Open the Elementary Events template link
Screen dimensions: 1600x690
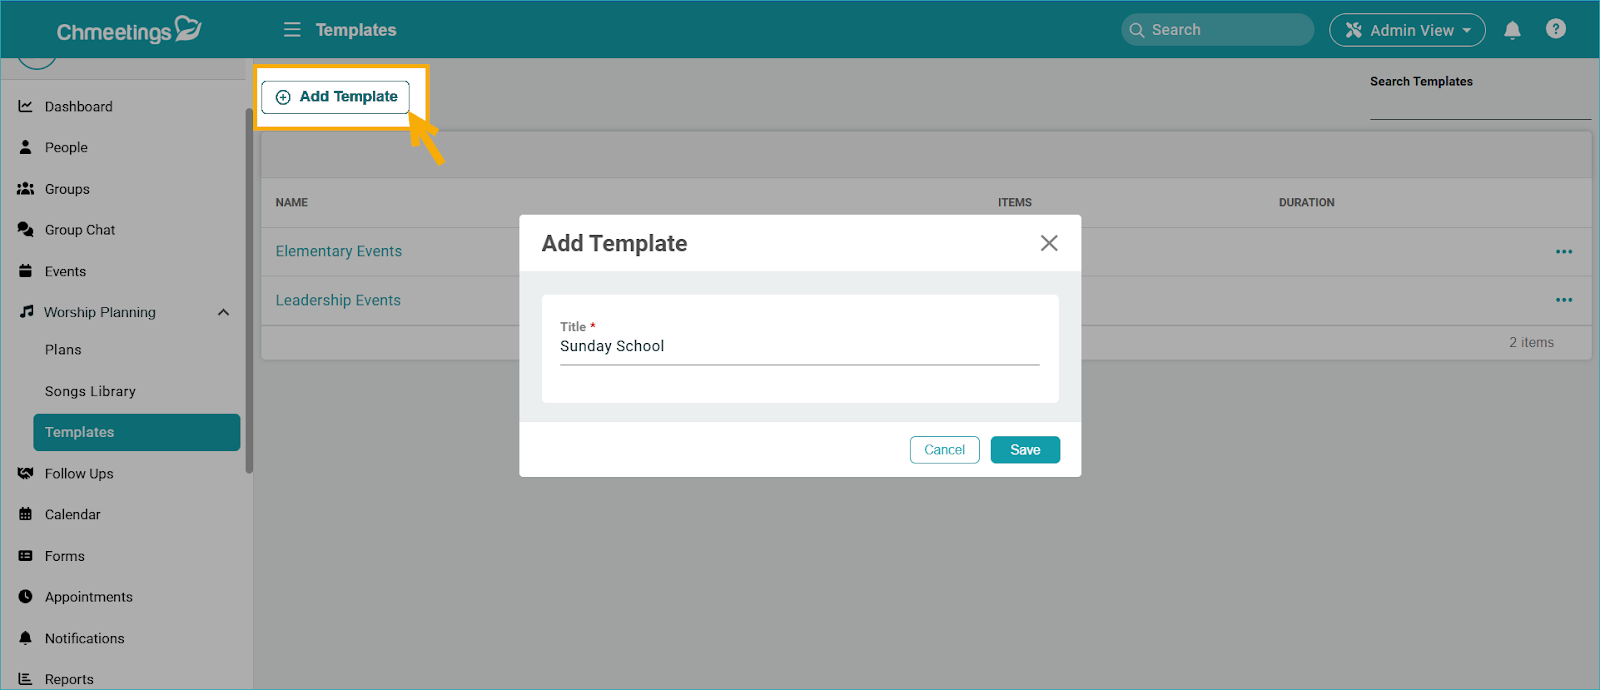[x=339, y=251]
